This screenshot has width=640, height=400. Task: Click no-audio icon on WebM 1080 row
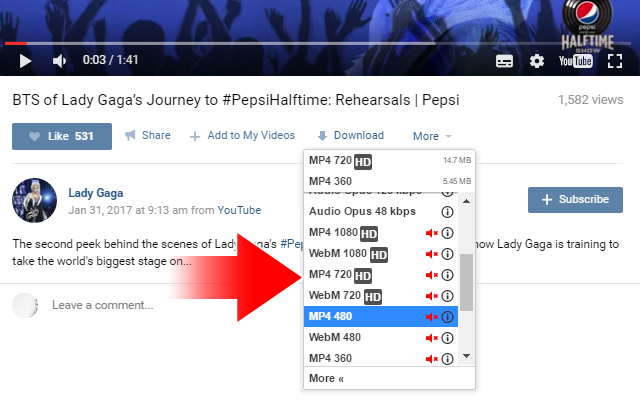tap(431, 254)
